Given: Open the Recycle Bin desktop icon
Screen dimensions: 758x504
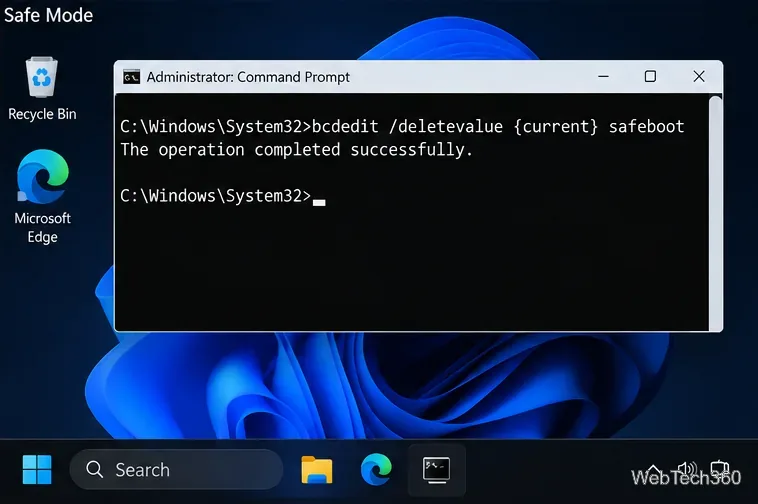Looking at the screenshot, I should coord(42,88).
